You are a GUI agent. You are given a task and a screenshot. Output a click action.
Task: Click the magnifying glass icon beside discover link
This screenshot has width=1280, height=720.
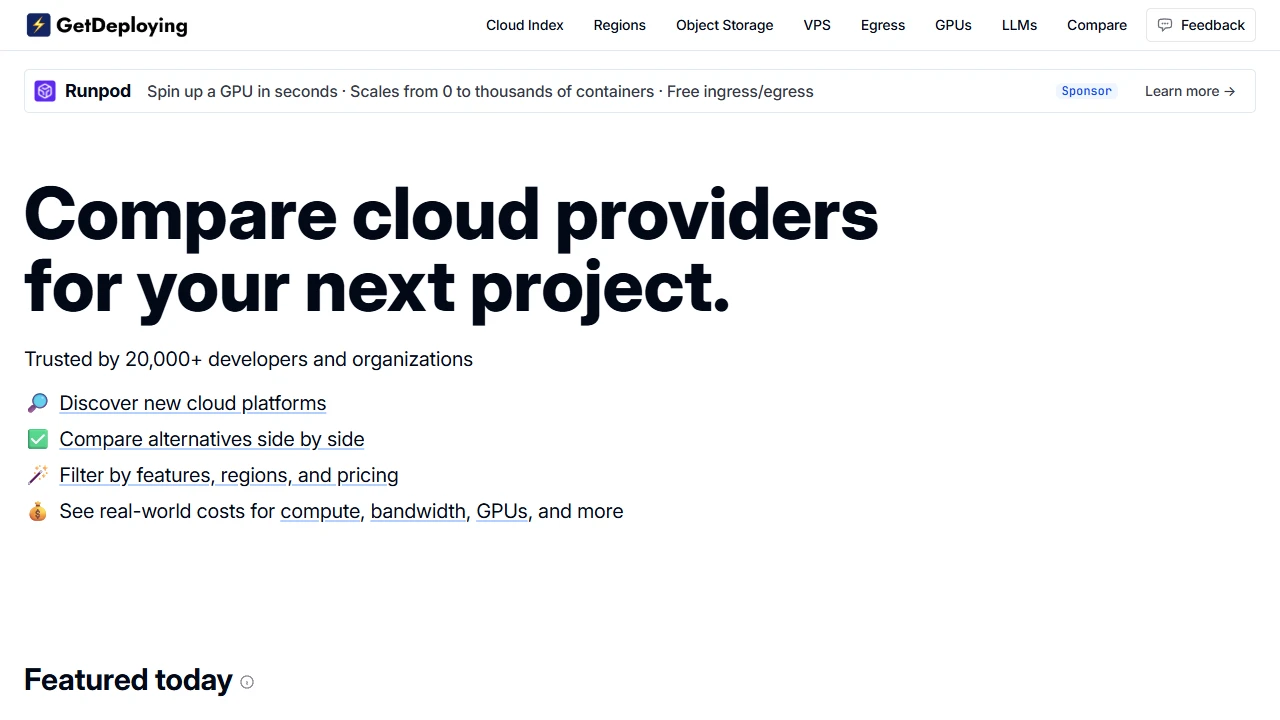(x=37, y=402)
